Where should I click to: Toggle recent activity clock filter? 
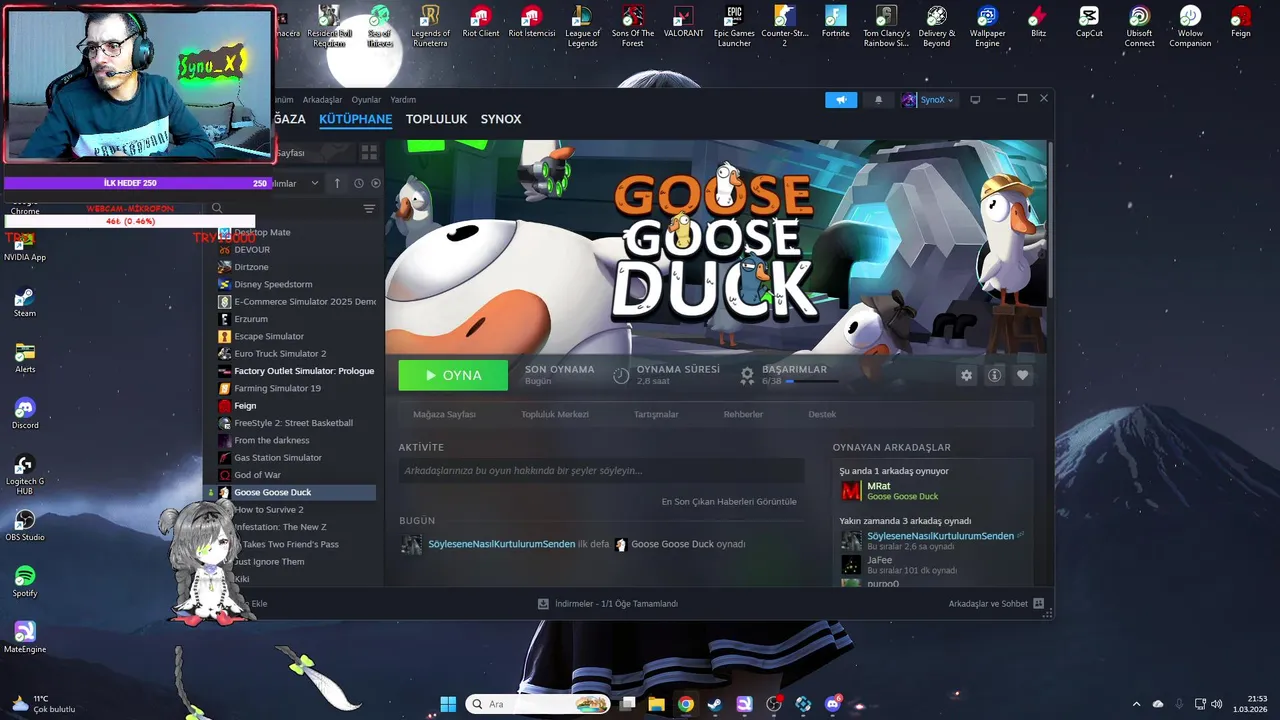[x=359, y=183]
